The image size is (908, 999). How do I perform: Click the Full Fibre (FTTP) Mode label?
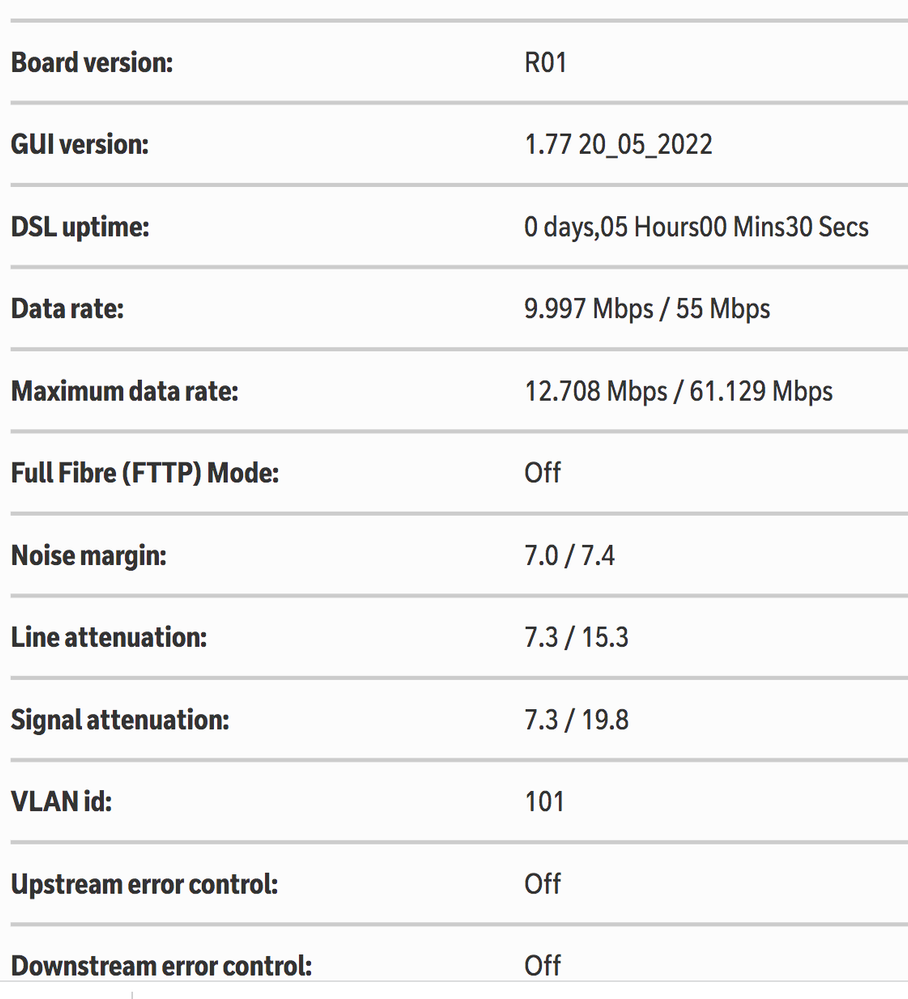click(144, 472)
